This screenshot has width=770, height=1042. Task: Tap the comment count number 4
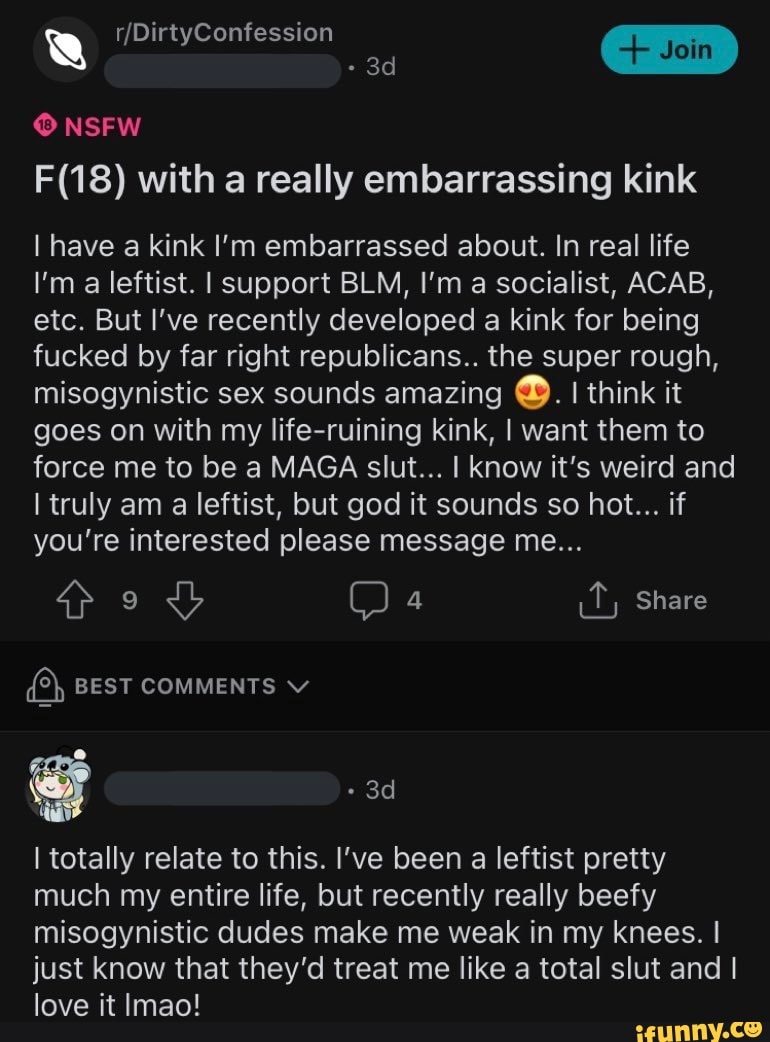pyautogui.click(x=414, y=600)
